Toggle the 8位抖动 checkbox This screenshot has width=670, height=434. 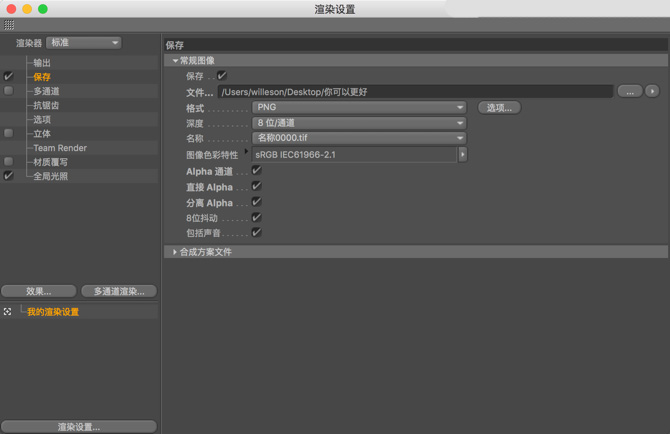tap(256, 217)
